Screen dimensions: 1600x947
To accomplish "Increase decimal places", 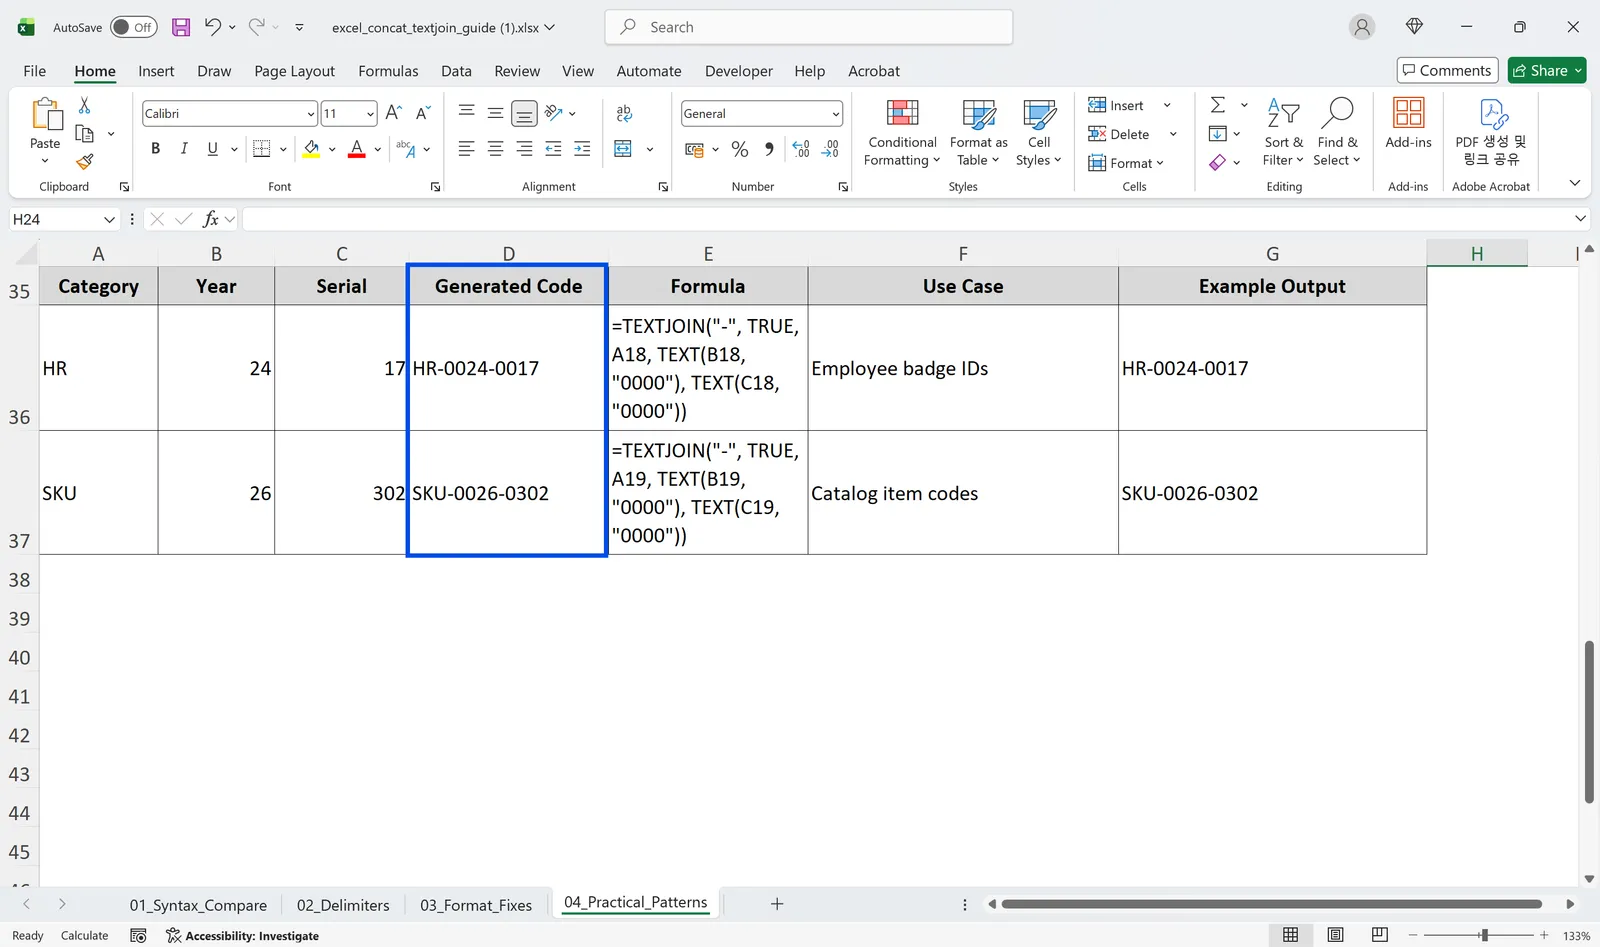I will [801, 149].
